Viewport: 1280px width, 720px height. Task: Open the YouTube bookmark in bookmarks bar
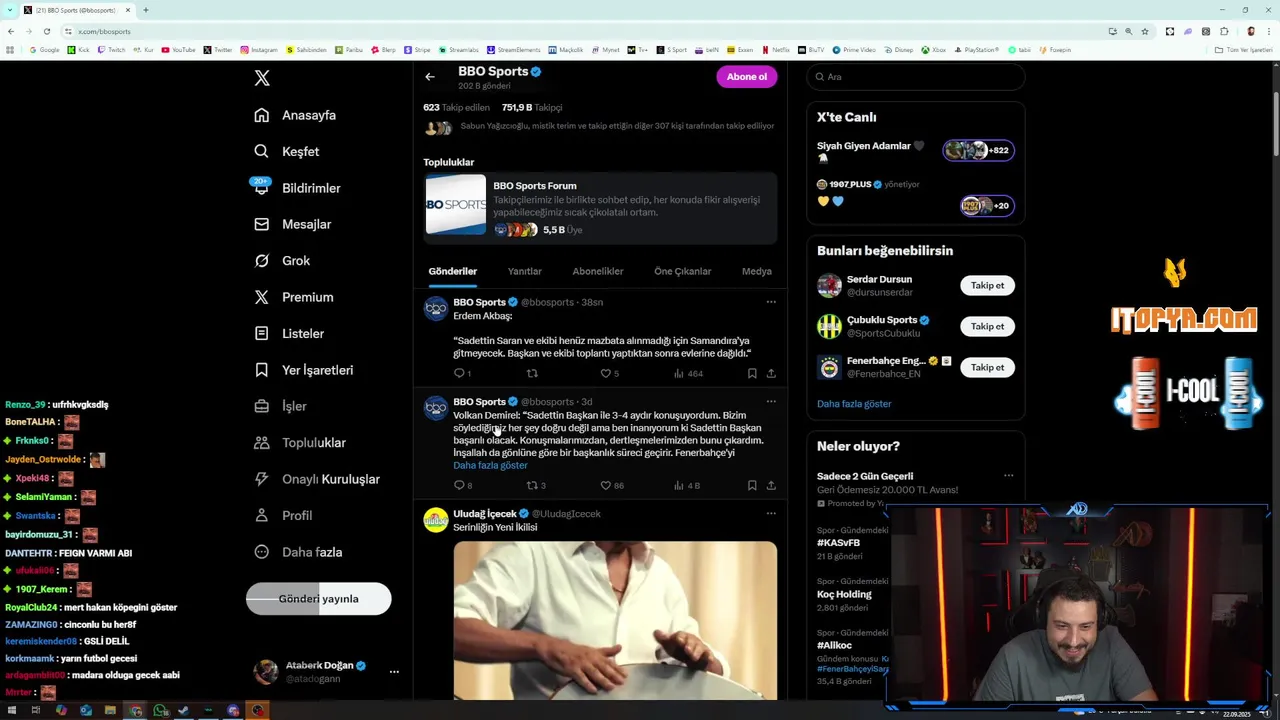pyautogui.click(x=179, y=49)
